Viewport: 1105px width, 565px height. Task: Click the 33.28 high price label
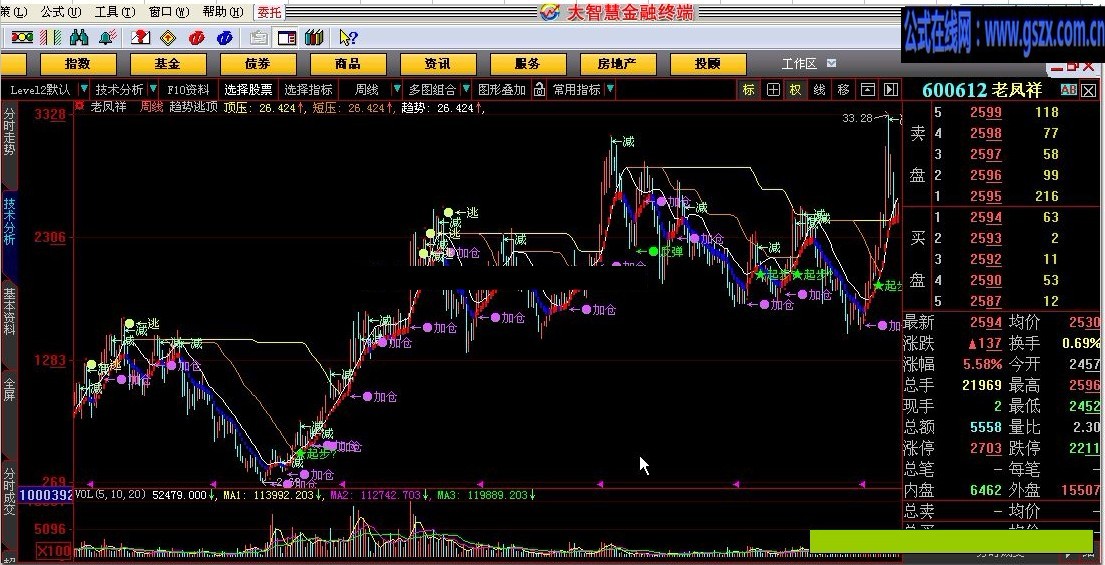click(x=857, y=118)
